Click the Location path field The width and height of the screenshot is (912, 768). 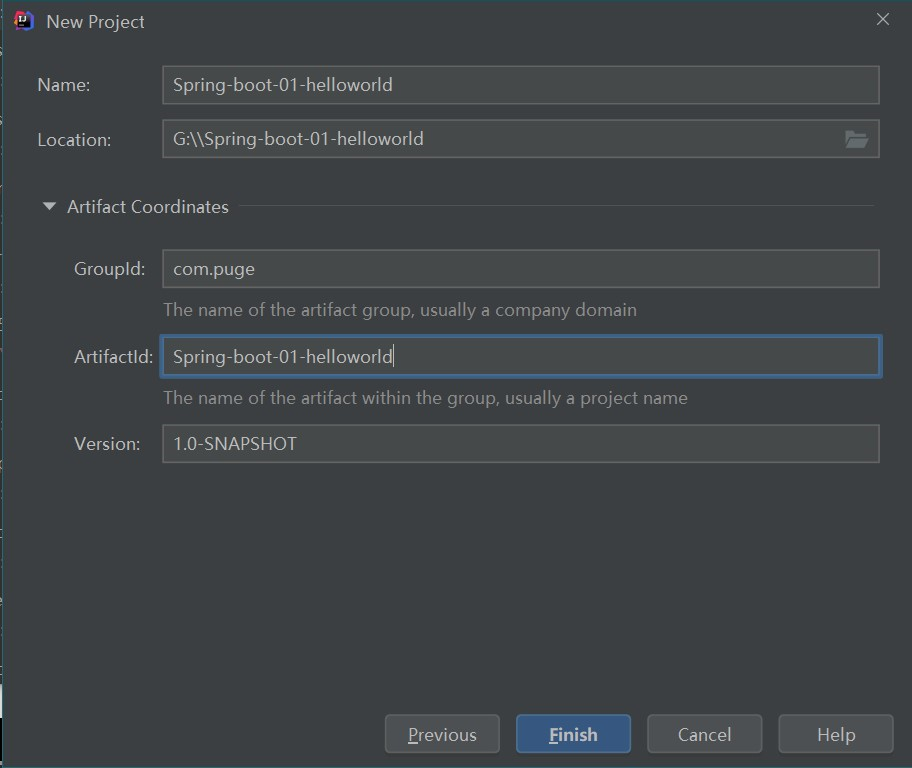pyautogui.click(x=521, y=139)
